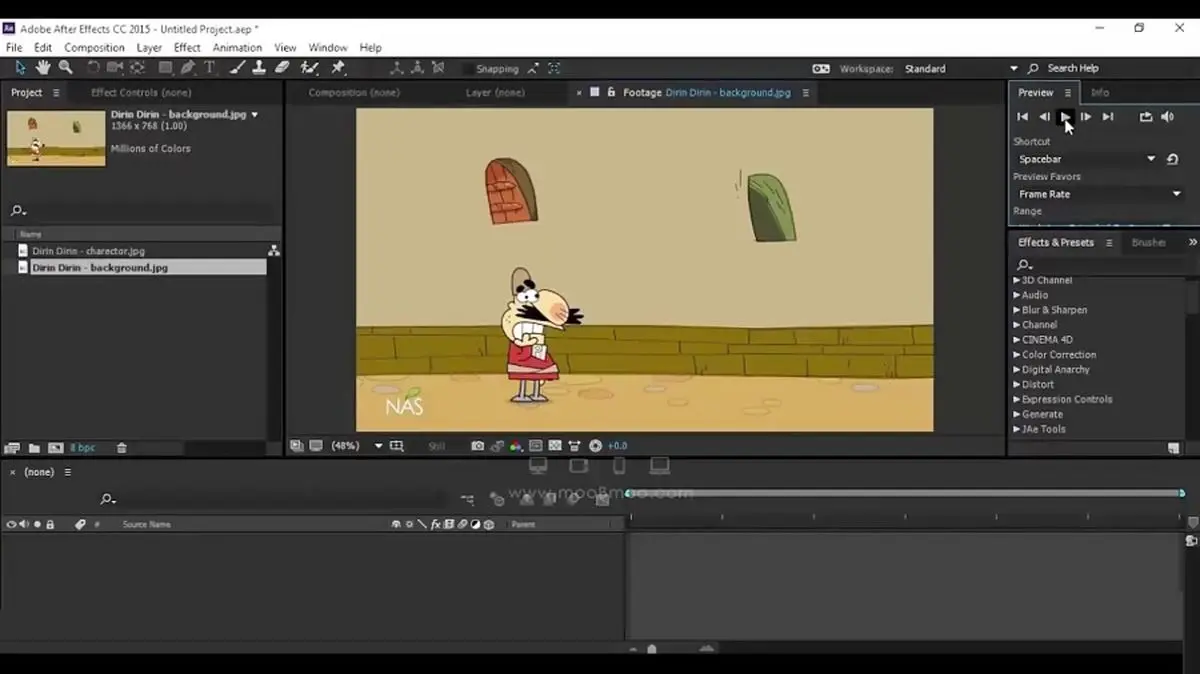
Task: Toggle pixel aspect ratio correction in viewer
Action: 574,446
